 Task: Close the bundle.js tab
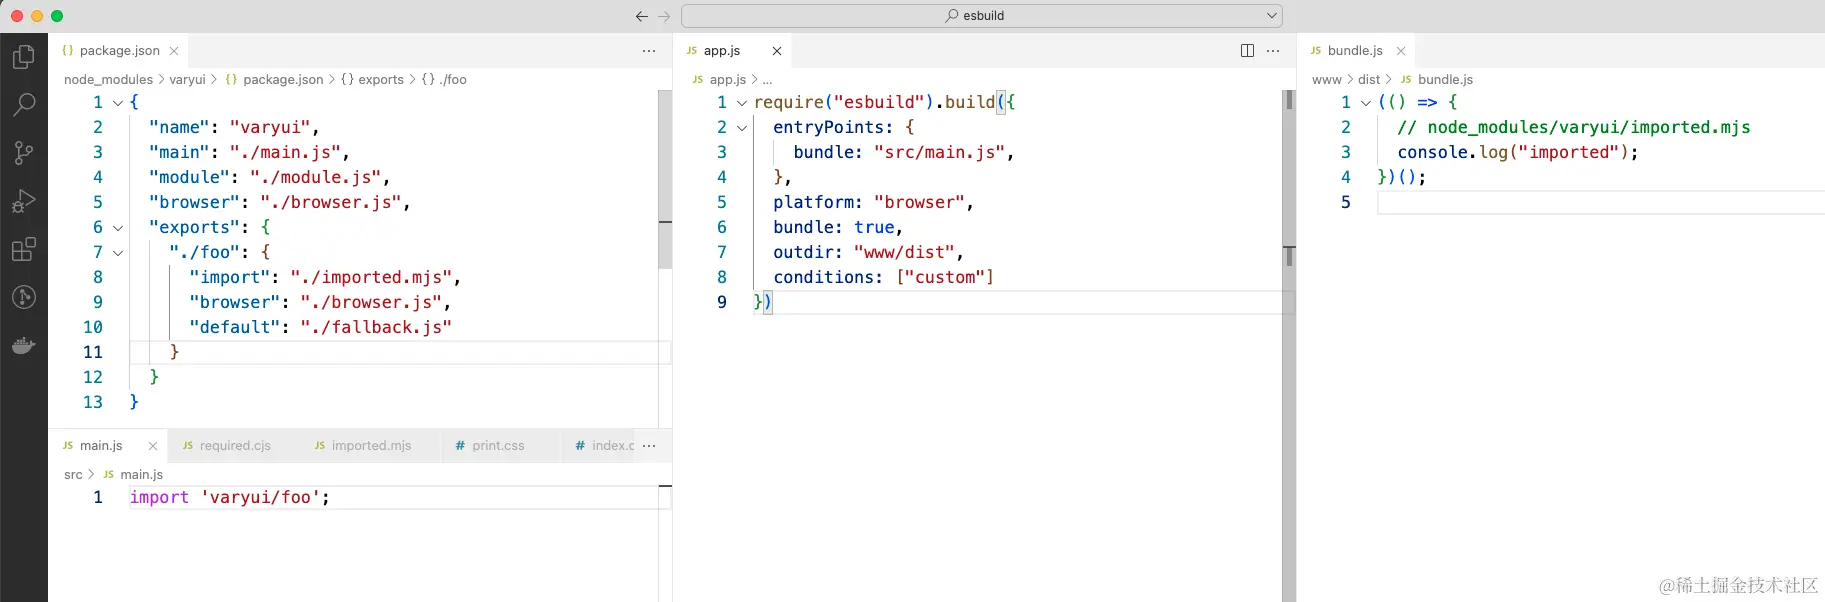[x=1401, y=51]
